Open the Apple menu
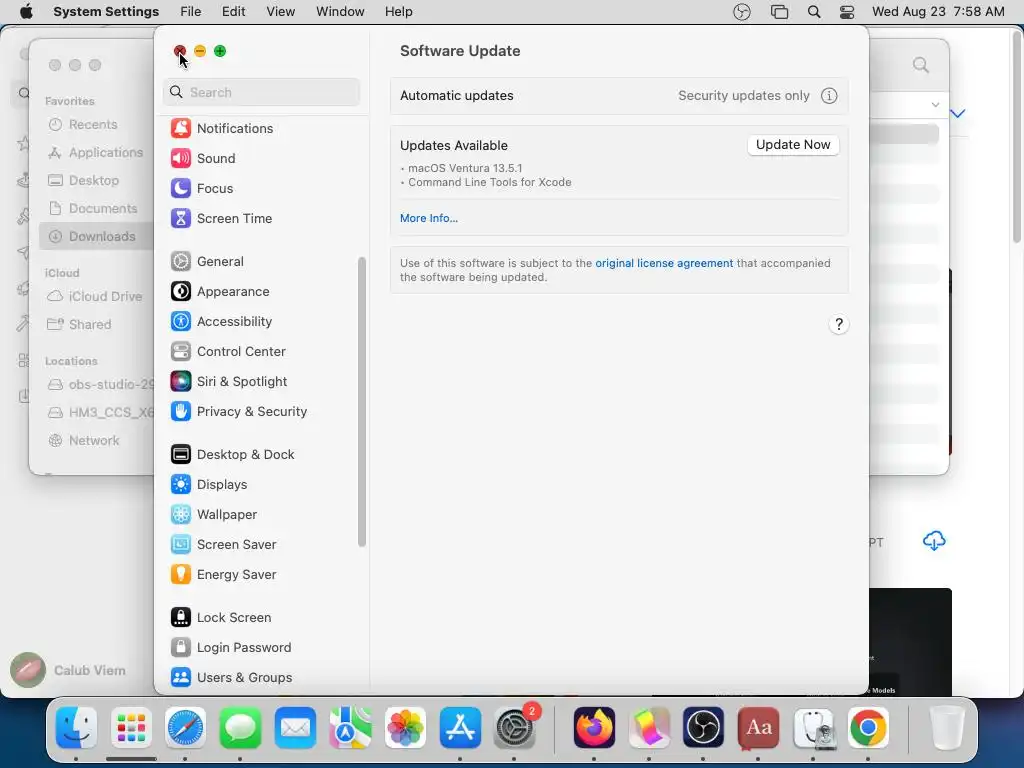 26,12
